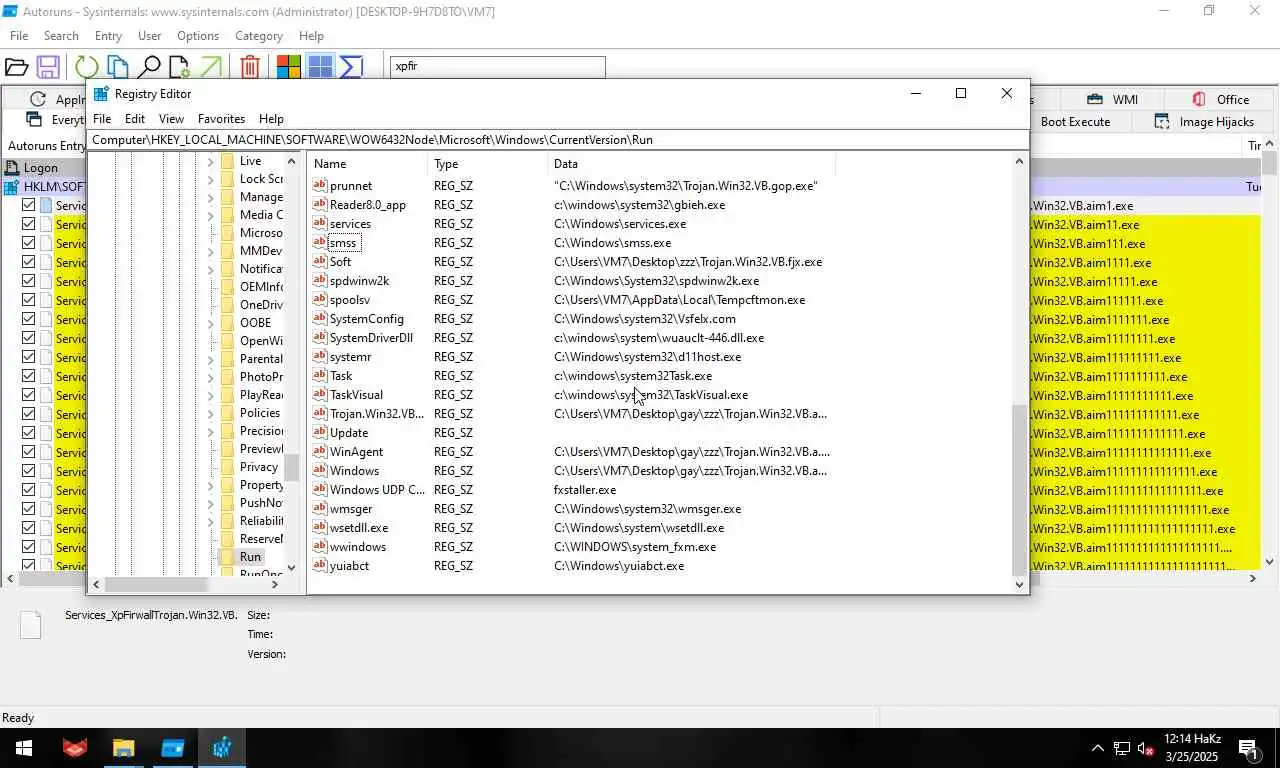Expand the MMDev registry key
The image size is (1280, 768).
pyautogui.click(x=210, y=251)
